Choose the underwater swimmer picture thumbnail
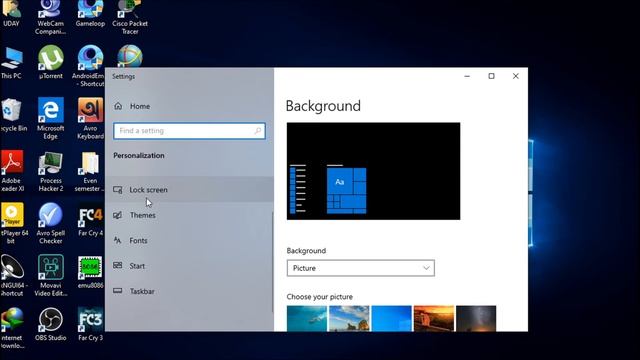 (x=307, y=318)
